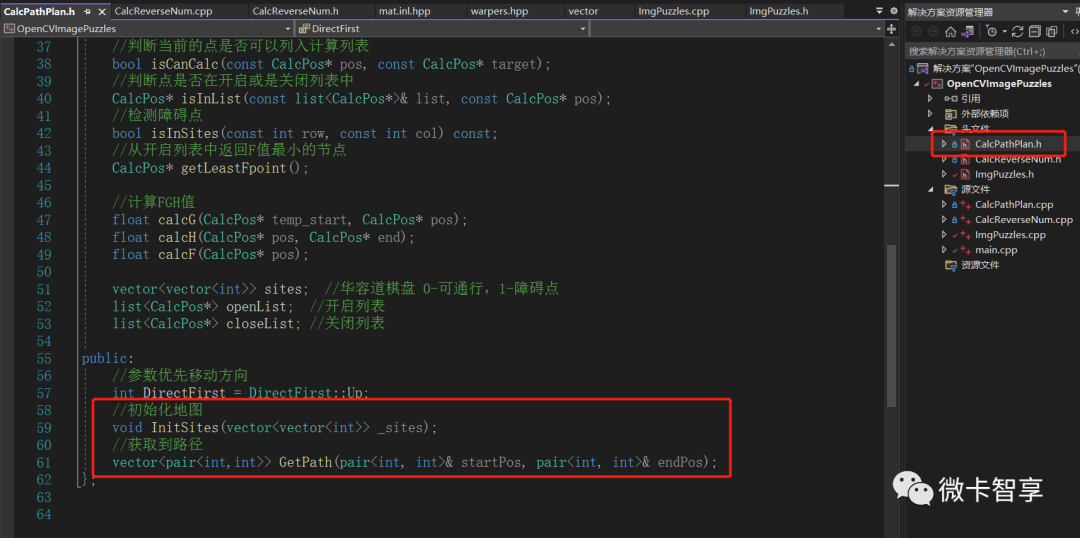Open the editor tab overflow list arrow
Viewport: 1080px width, 538px height.
pyautogui.click(x=880, y=11)
